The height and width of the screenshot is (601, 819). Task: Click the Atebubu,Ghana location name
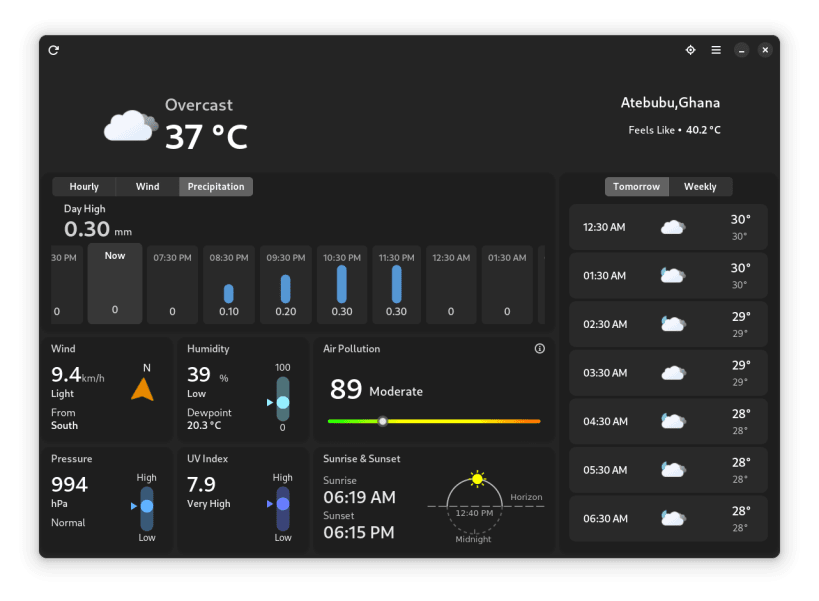(x=670, y=103)
